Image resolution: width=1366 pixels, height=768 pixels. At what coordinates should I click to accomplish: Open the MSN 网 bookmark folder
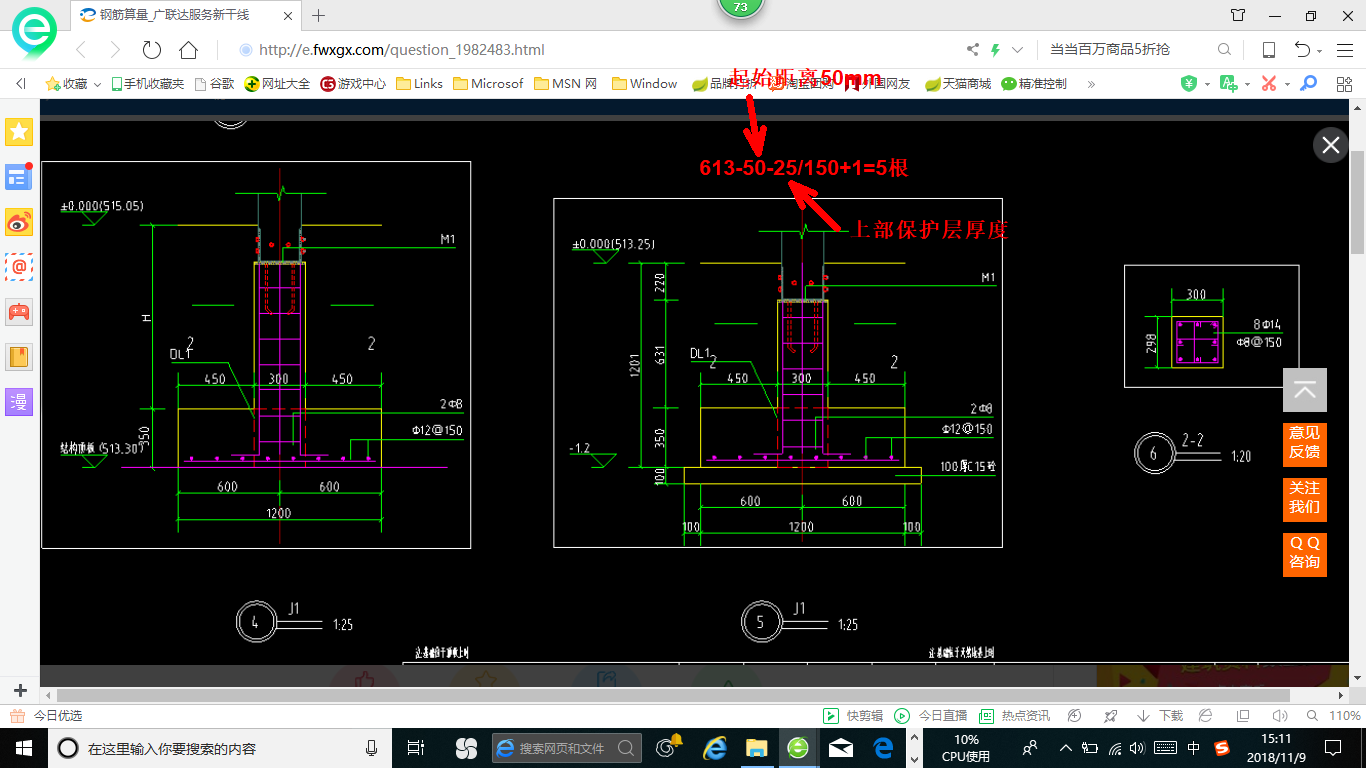(566, 84)
